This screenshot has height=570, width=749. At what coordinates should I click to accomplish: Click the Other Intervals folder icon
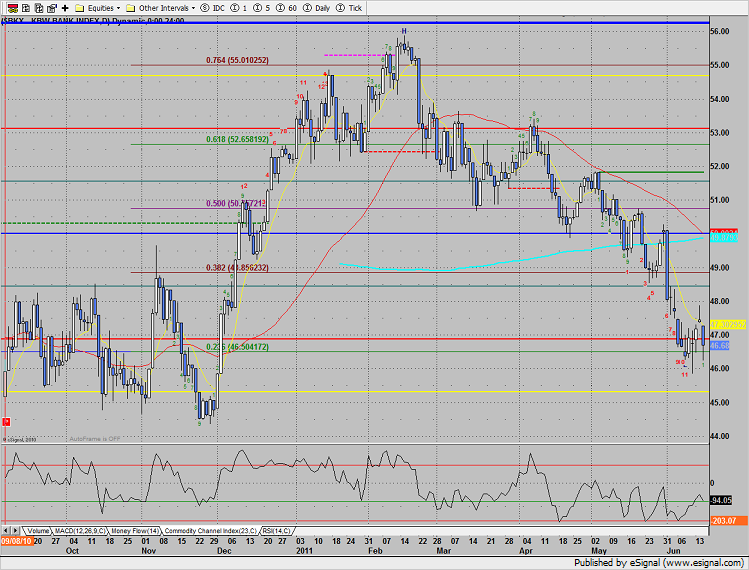[x=130, y=8]
